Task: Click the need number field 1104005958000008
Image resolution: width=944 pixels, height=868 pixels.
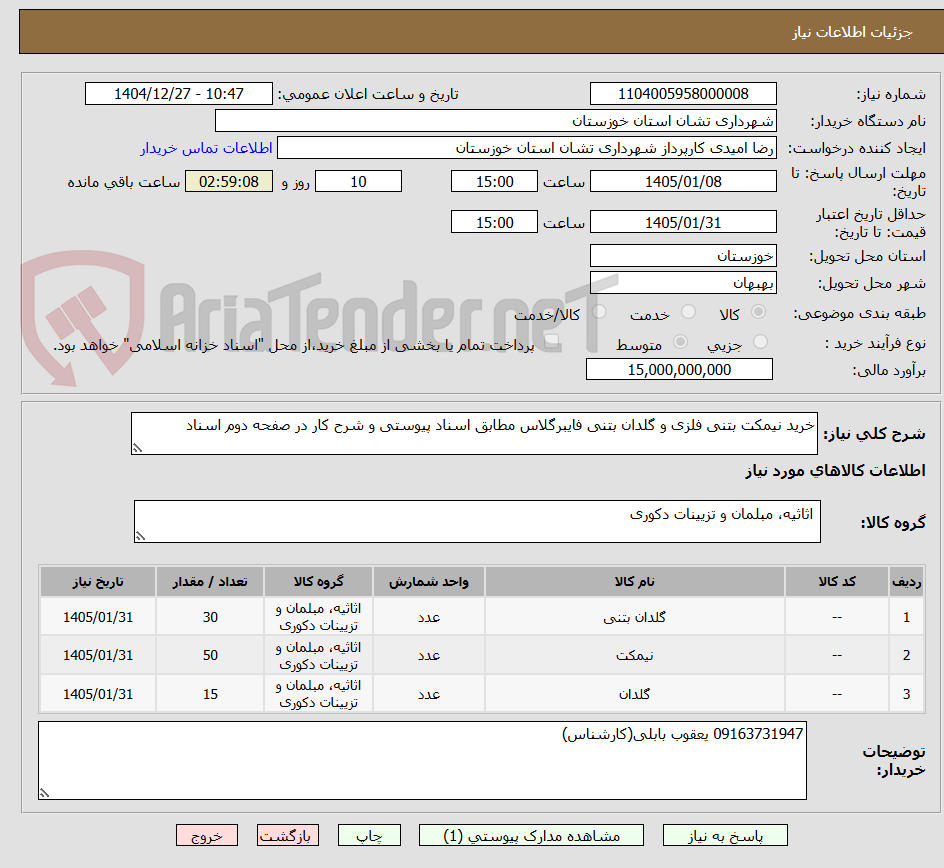Action: (x=683, y=94)
